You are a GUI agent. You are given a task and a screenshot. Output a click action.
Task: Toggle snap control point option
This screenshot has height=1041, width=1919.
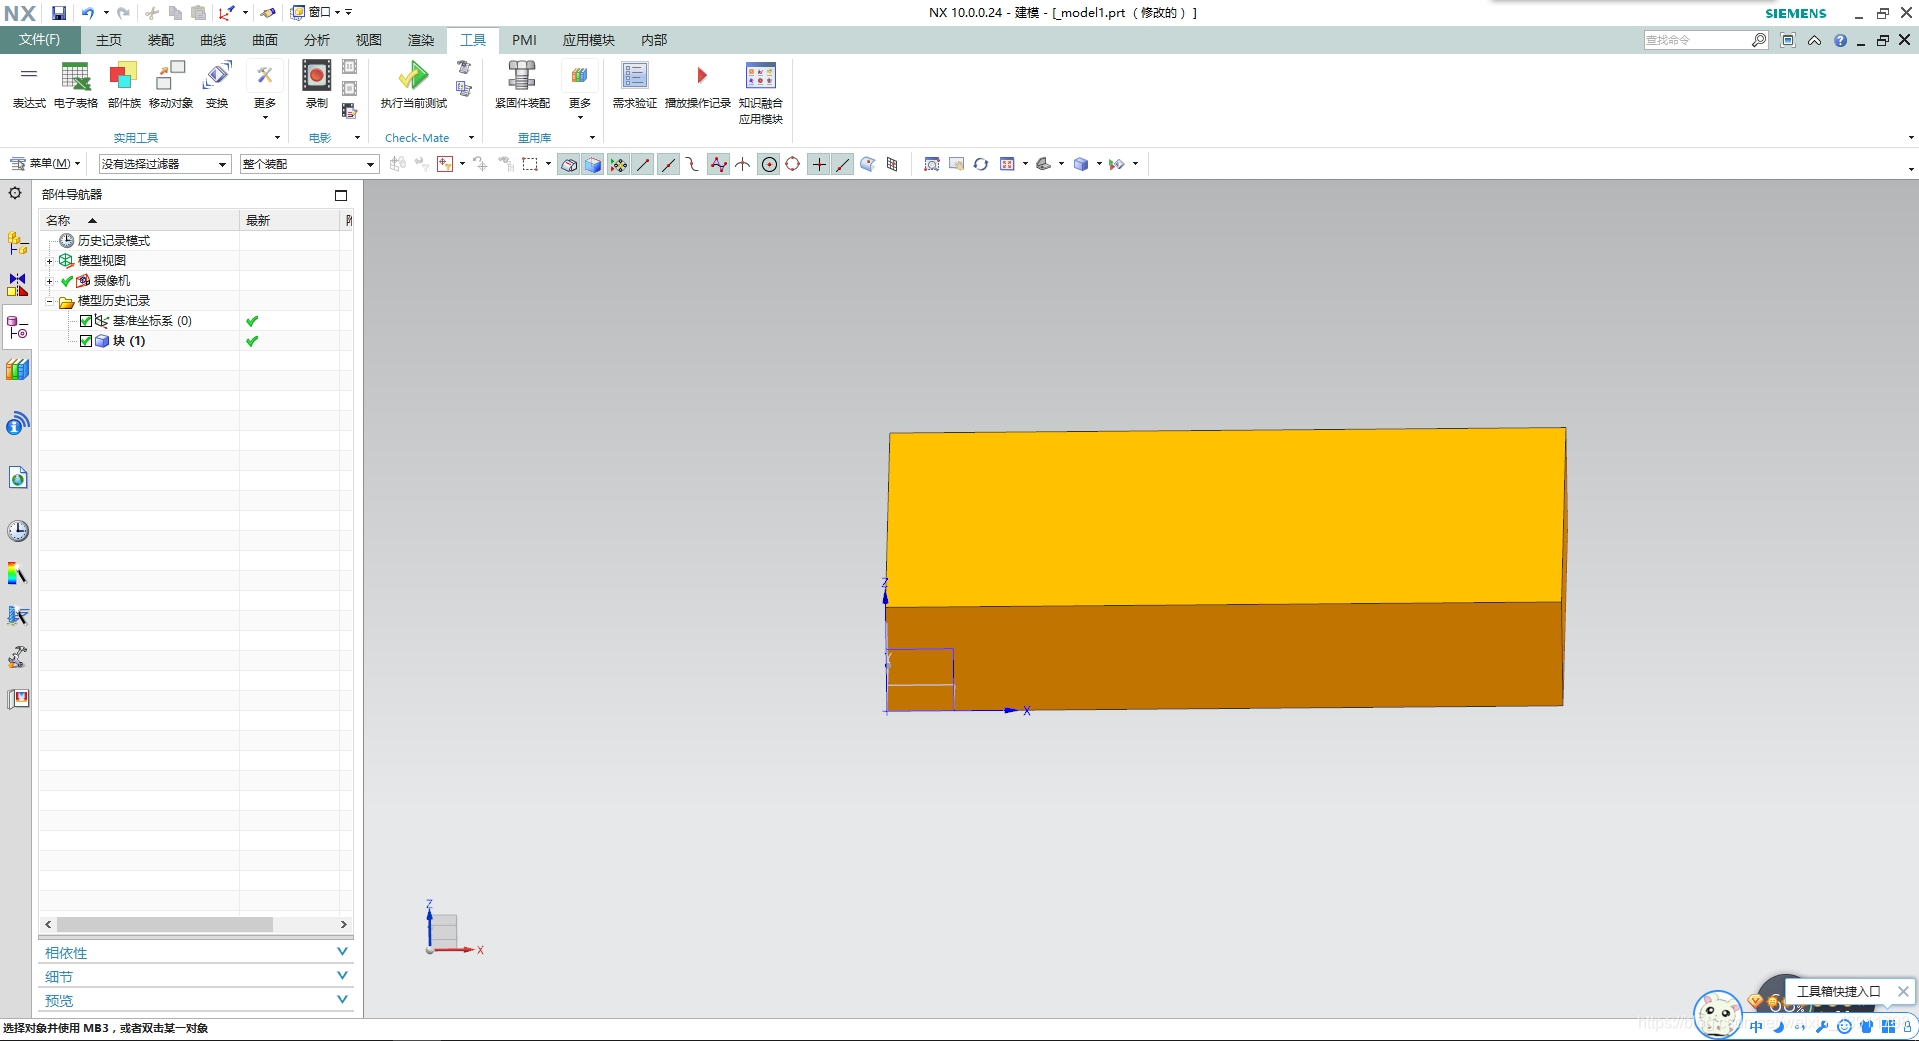[693, 164]
